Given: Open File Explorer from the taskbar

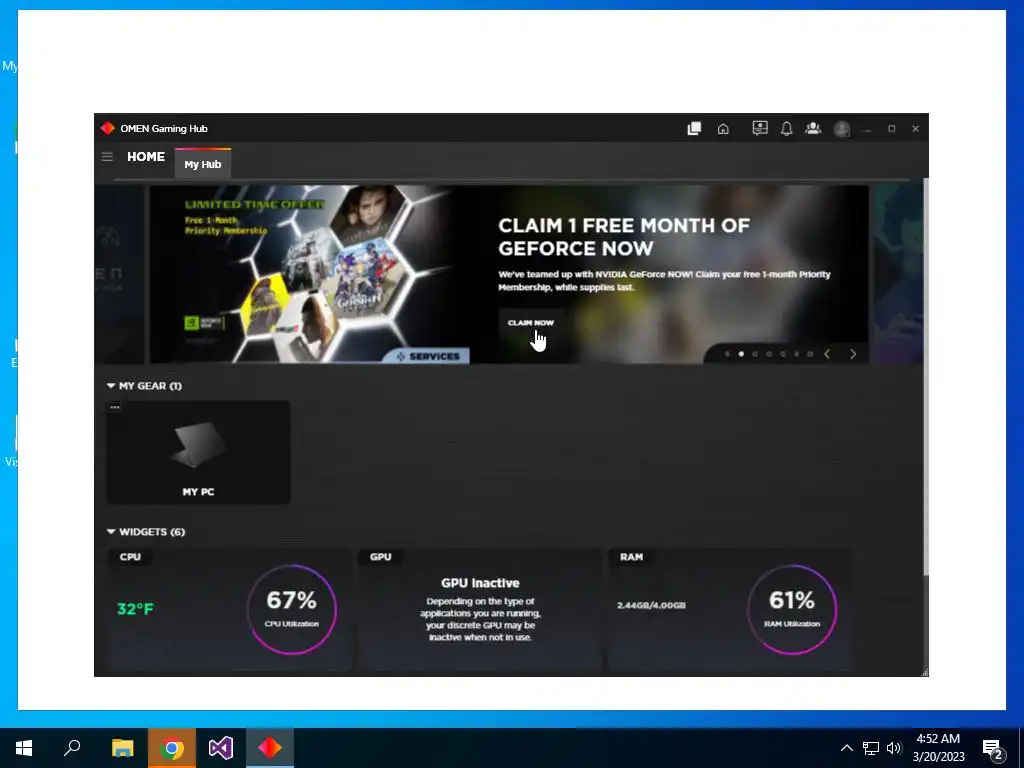Looking at the screenshot, I should click(122, 748).
